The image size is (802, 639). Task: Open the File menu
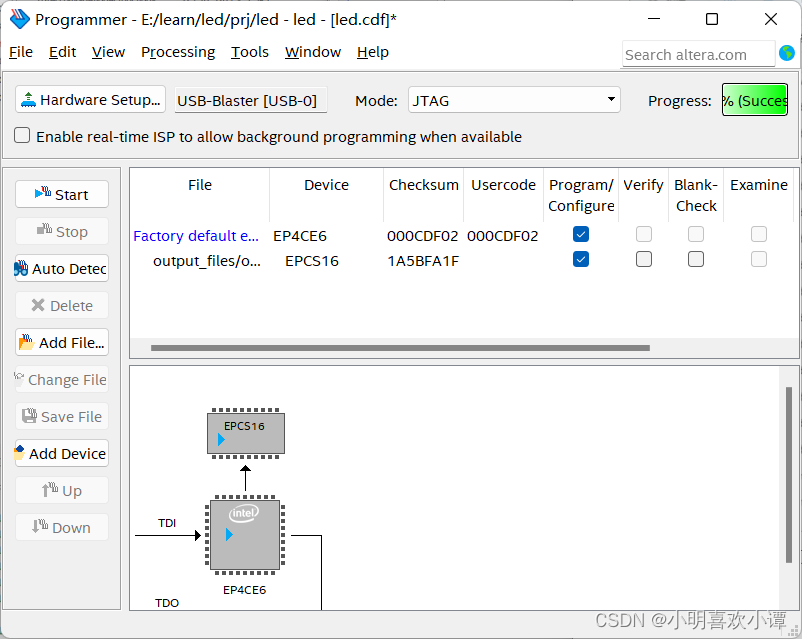(21, 52)
